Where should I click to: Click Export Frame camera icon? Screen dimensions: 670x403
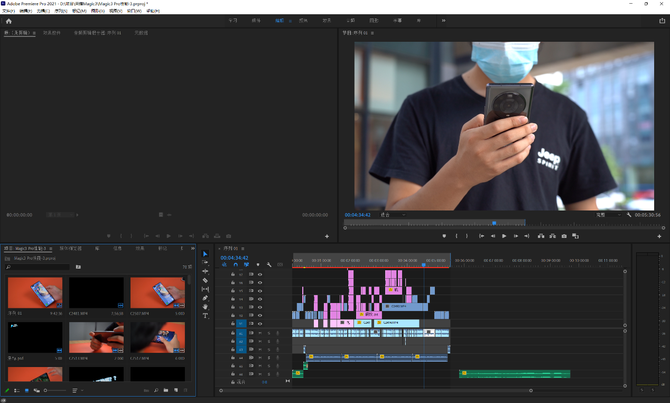point(564,236)
